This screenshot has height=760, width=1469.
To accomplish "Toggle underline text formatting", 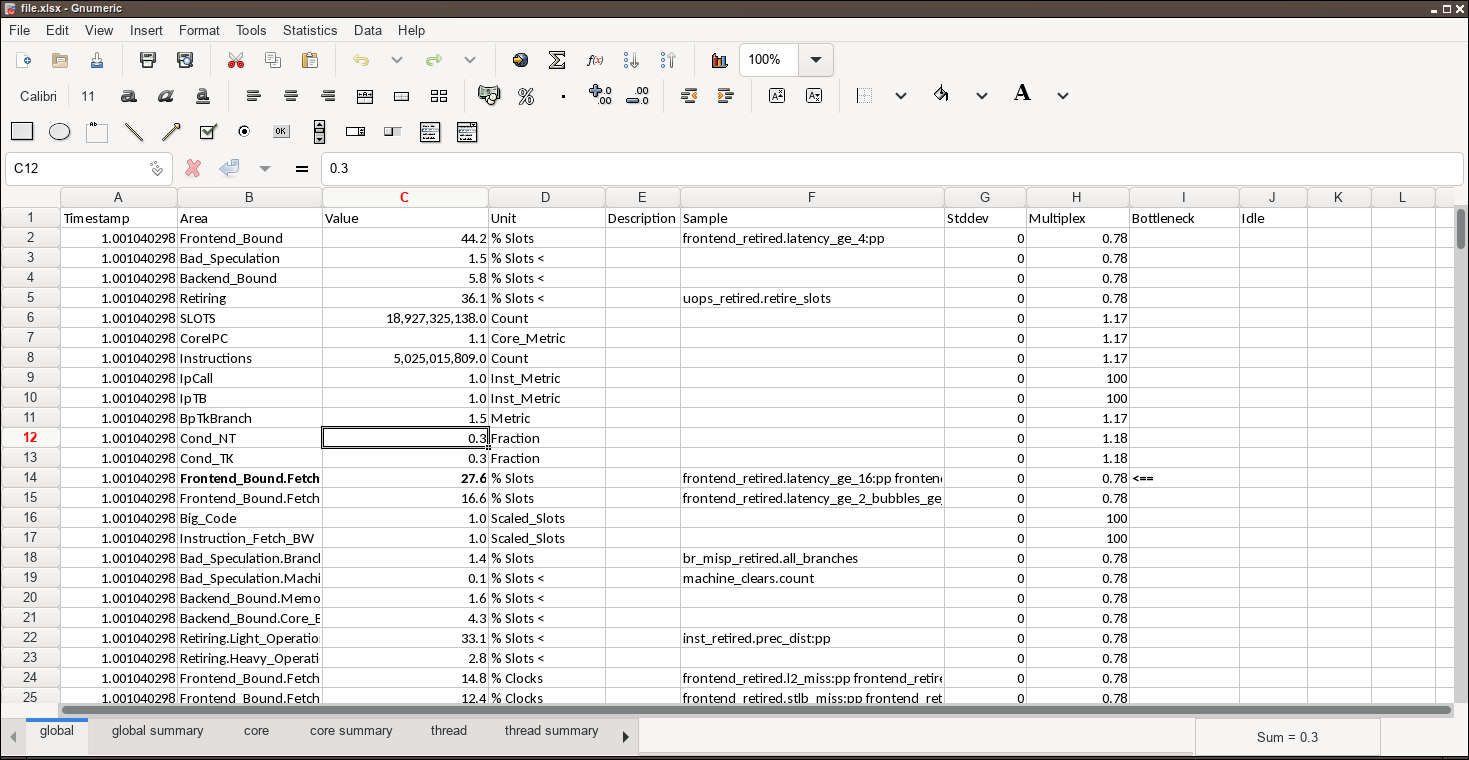I will click(202, 96).
